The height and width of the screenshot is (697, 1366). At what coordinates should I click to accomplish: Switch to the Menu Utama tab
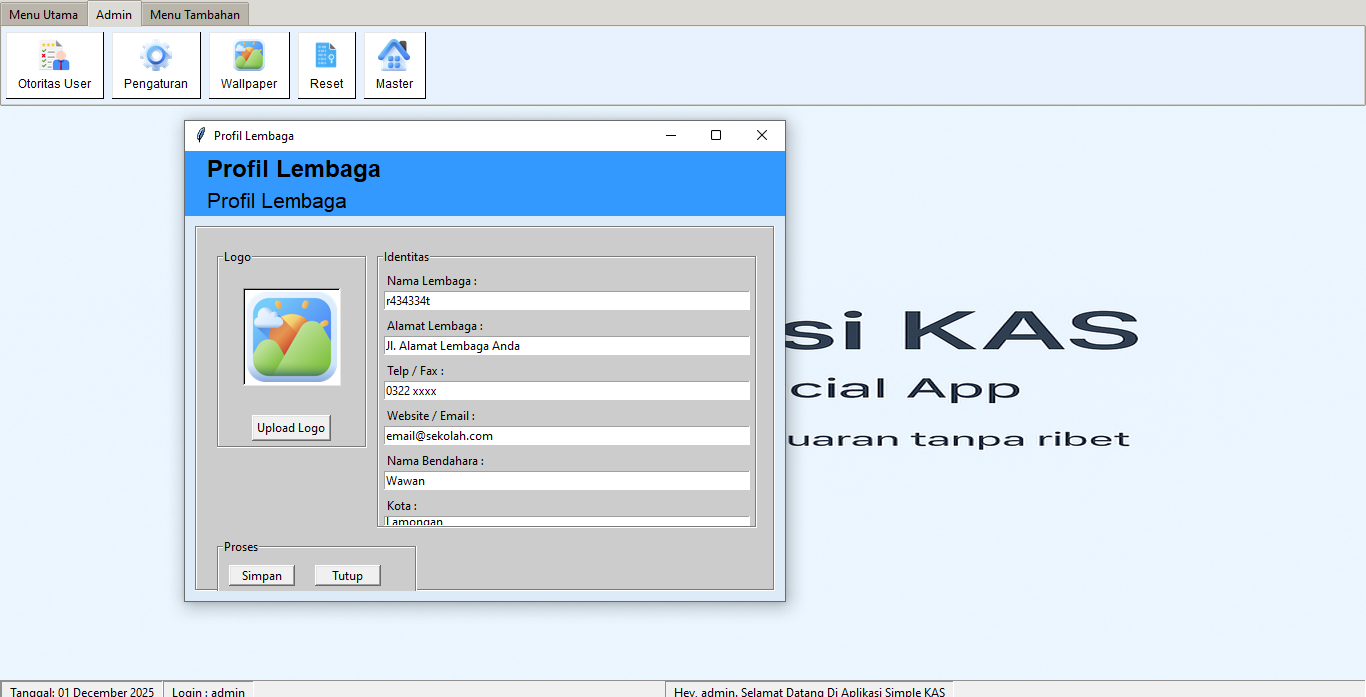[44, 14]
